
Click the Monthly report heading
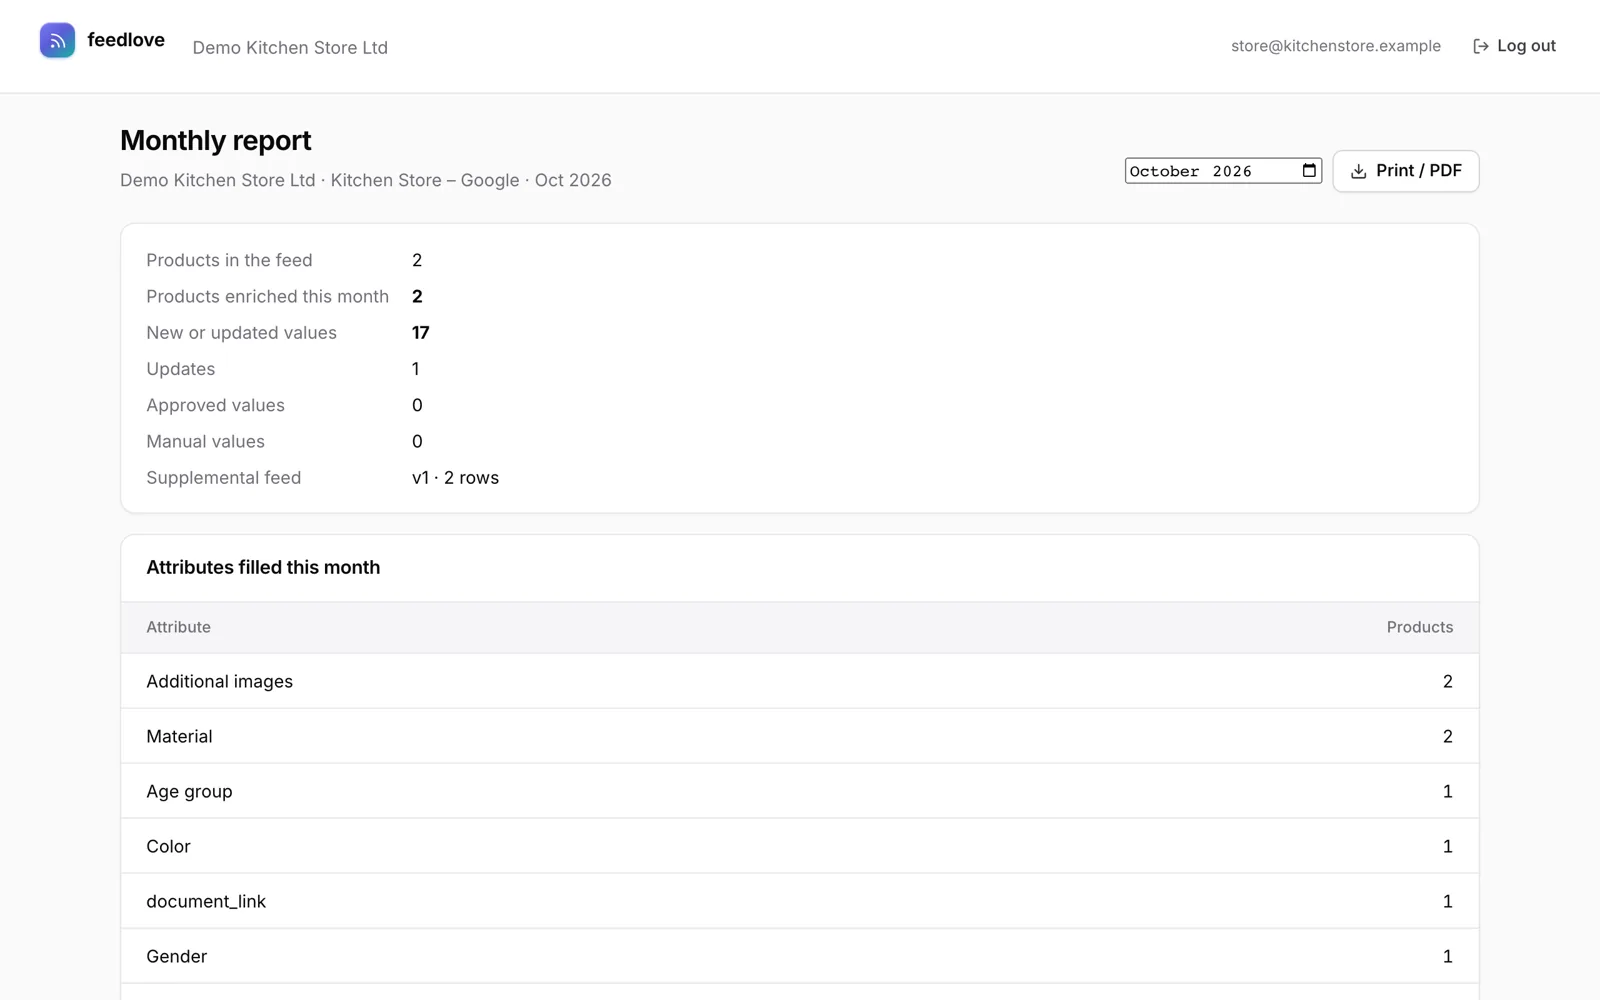coord(216,141)
